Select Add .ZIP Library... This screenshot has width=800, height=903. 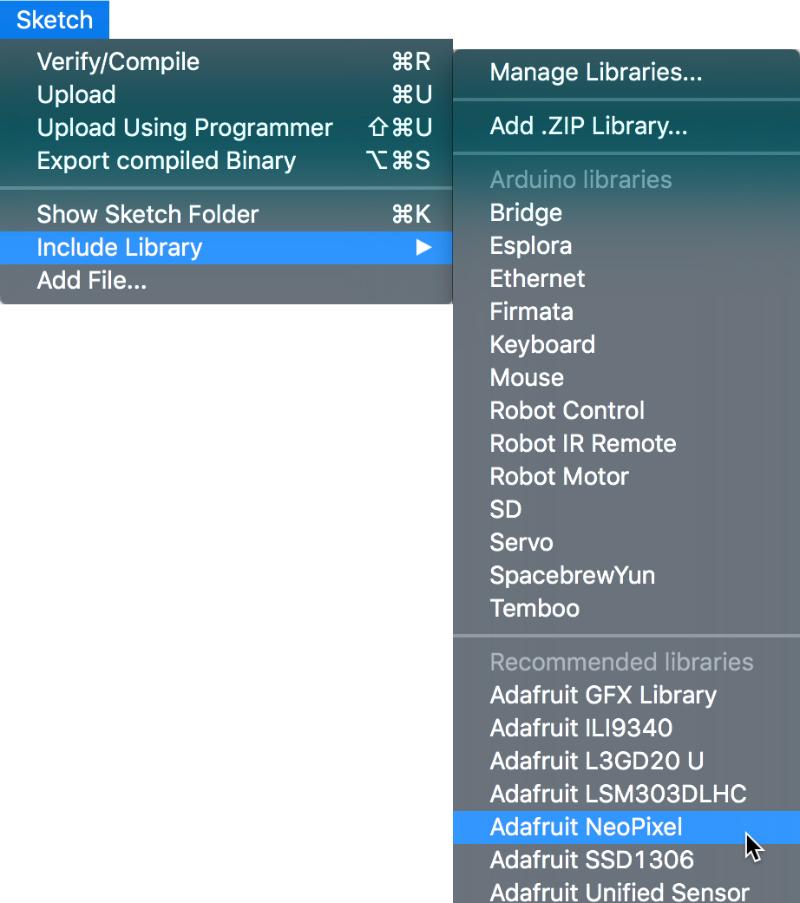pos(627,126)
